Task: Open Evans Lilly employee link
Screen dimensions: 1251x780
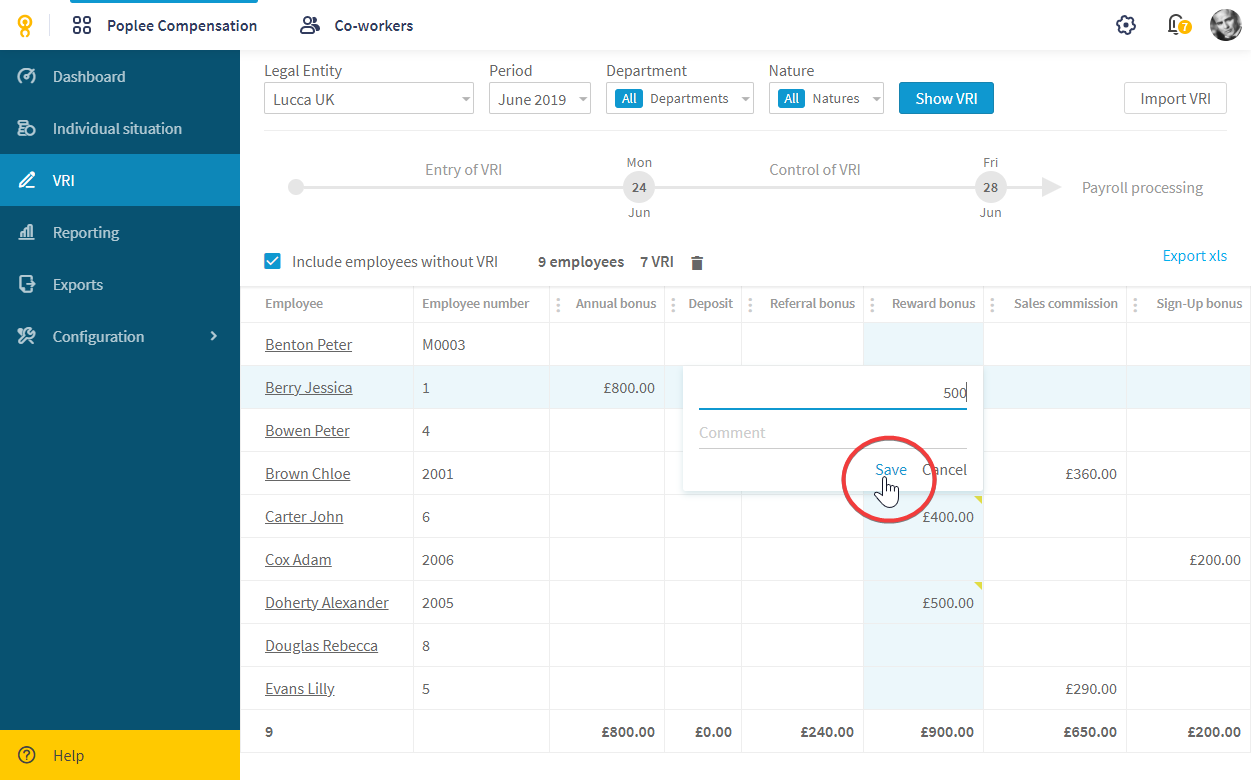Action: [x=299, y=689]
